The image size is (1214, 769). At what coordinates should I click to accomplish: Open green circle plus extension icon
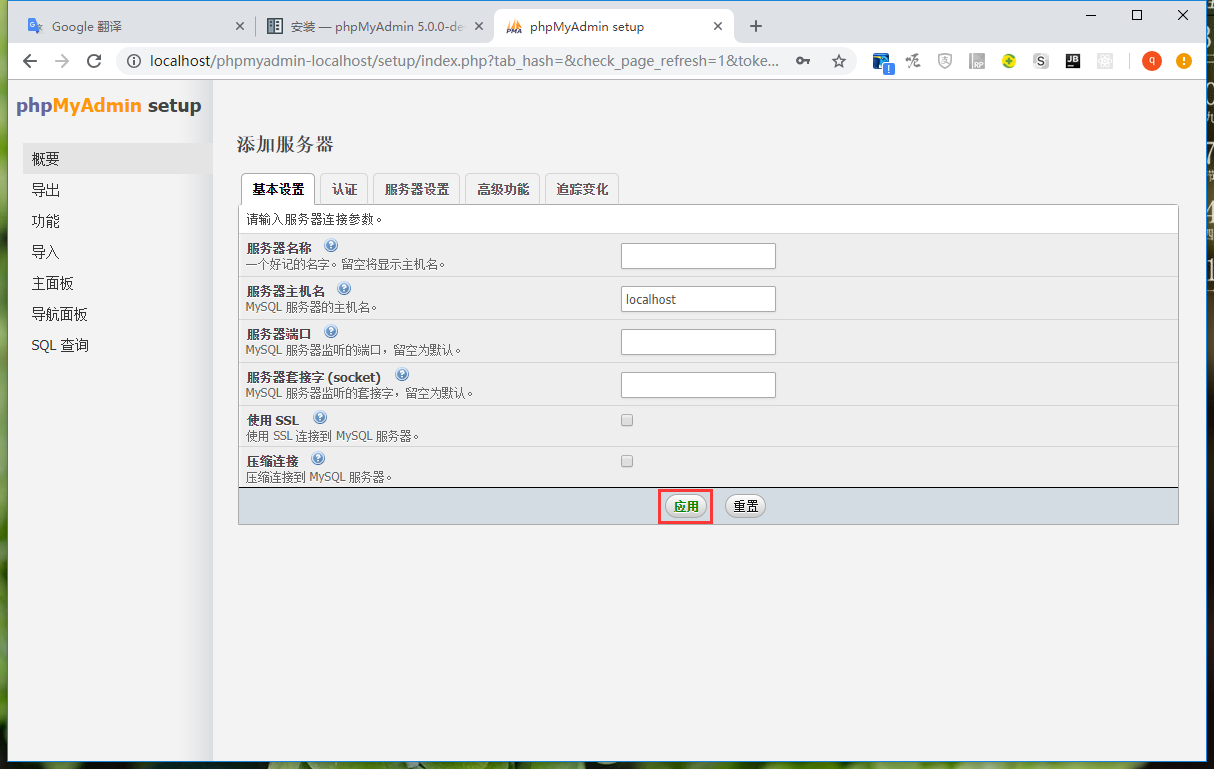[1009, 61]
